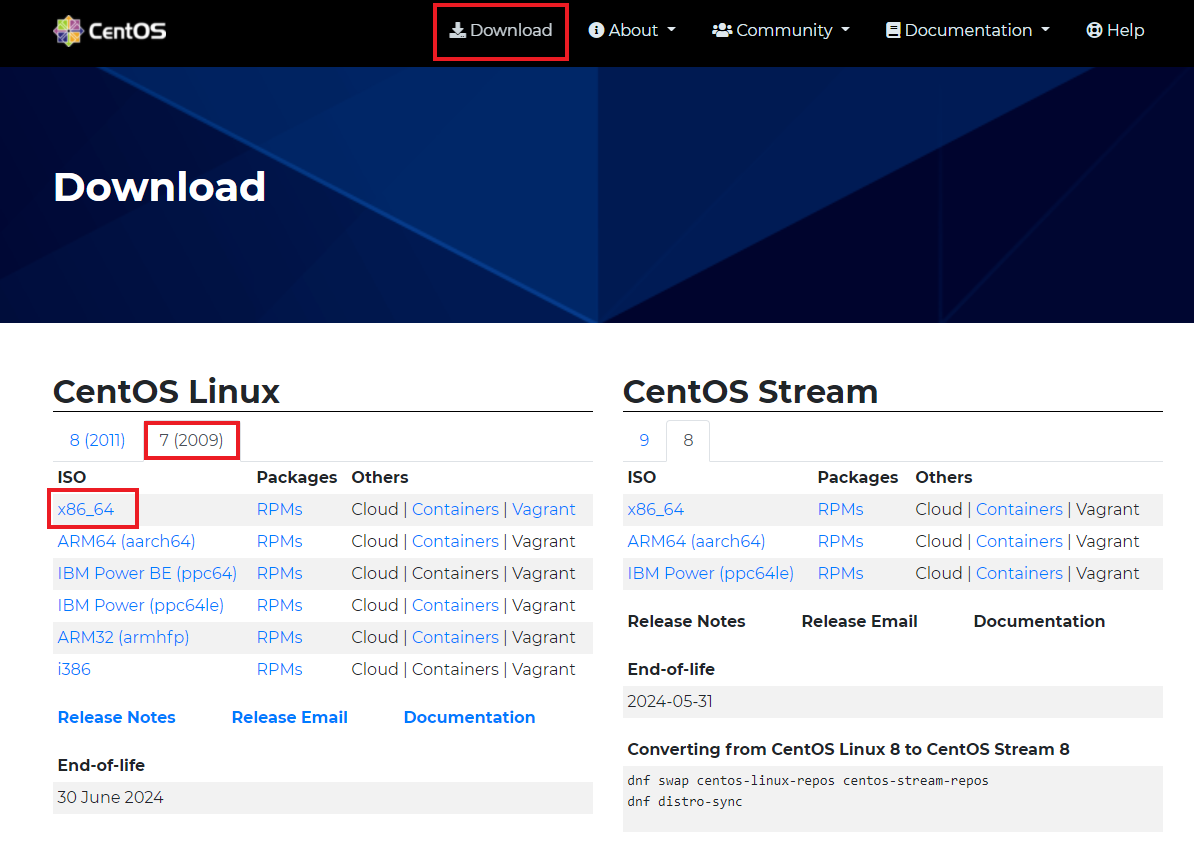The image size is (1194, 849).
Task: Open Containers in CentOS Stream ppc64le row
Action: (1020, 573)
